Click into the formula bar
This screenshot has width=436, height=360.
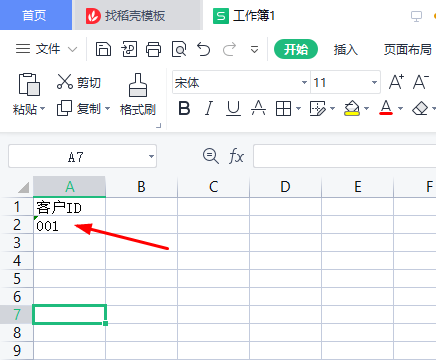coord(345,156)
